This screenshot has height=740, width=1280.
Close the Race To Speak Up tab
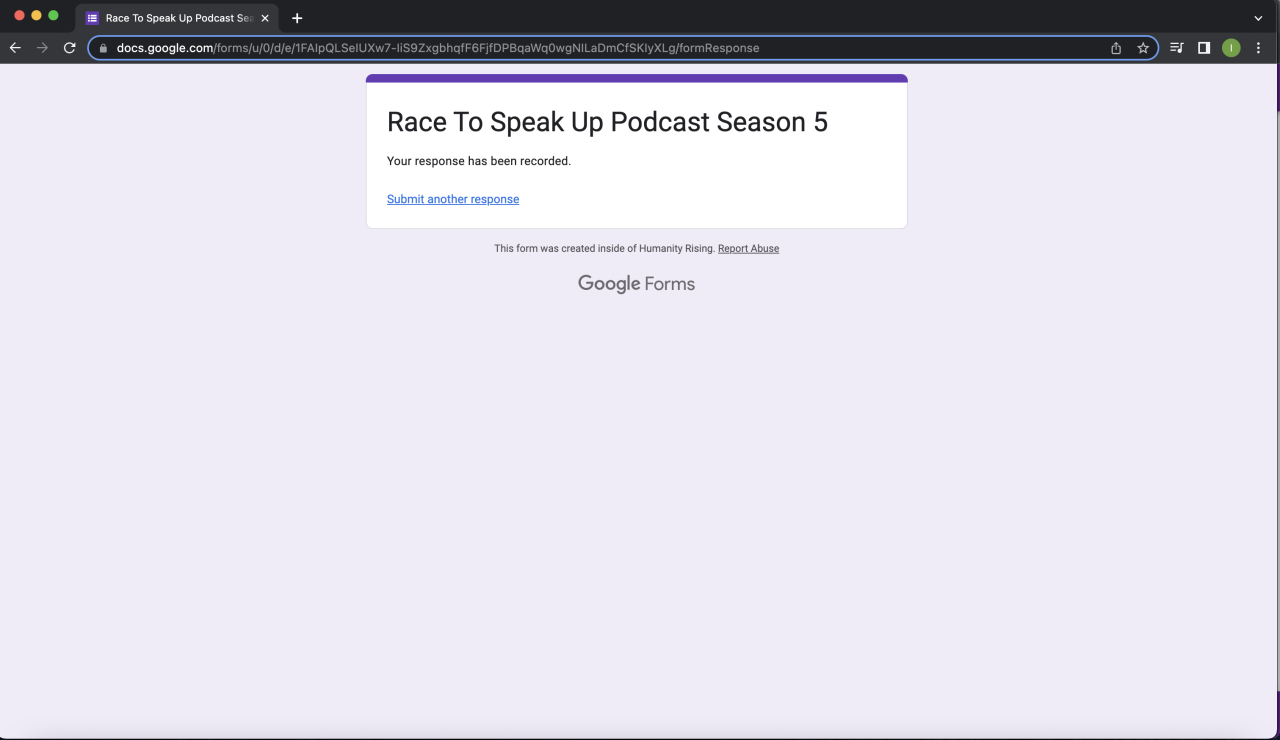point(265,18)
